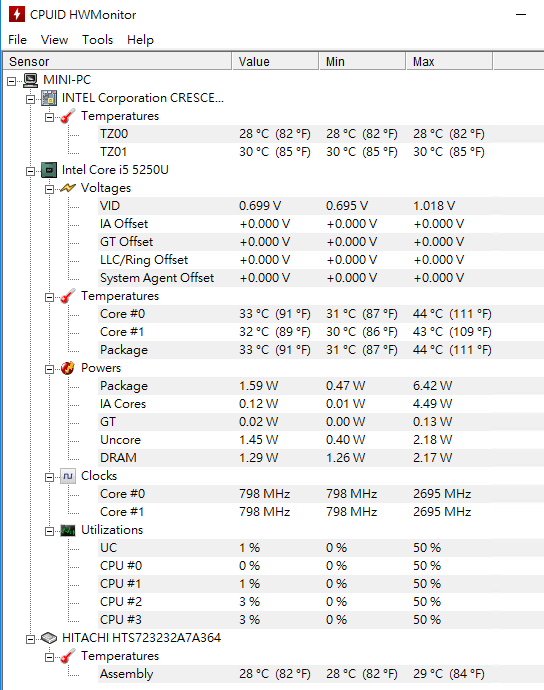The width and height of the screenshot is (544, 690).
Task: Collapse the Powers section
Action: coord(49,369)
